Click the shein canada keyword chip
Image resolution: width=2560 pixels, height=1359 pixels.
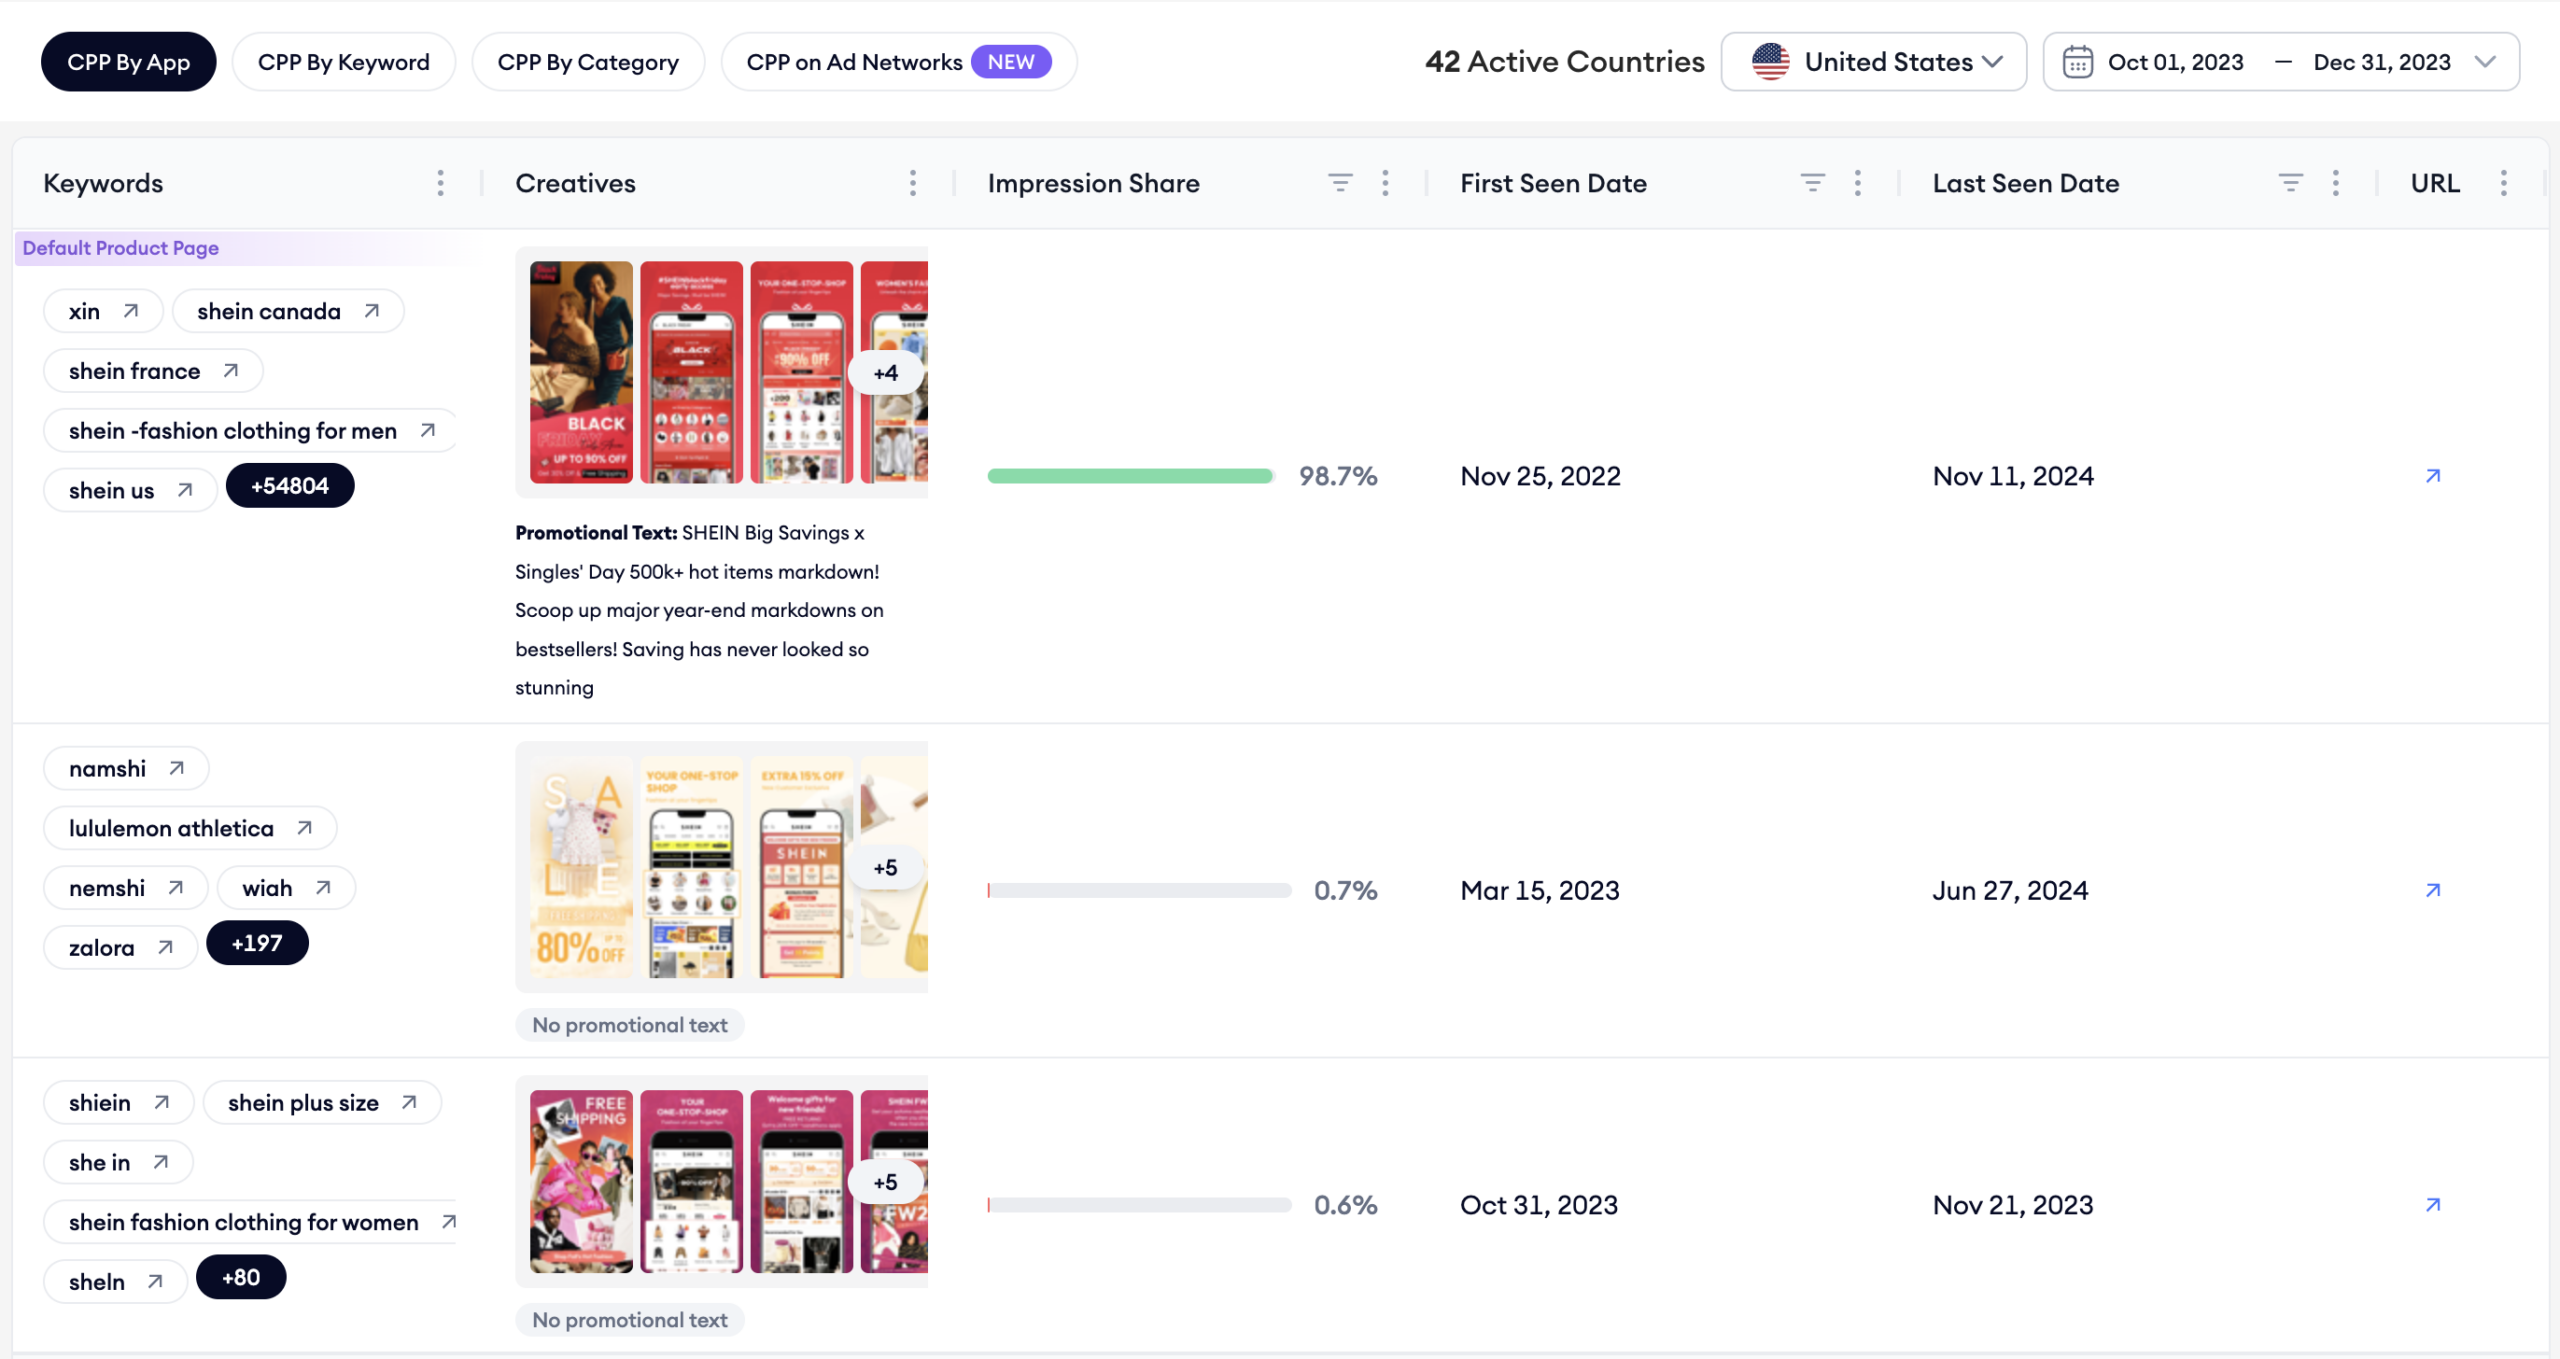(288, 311)
